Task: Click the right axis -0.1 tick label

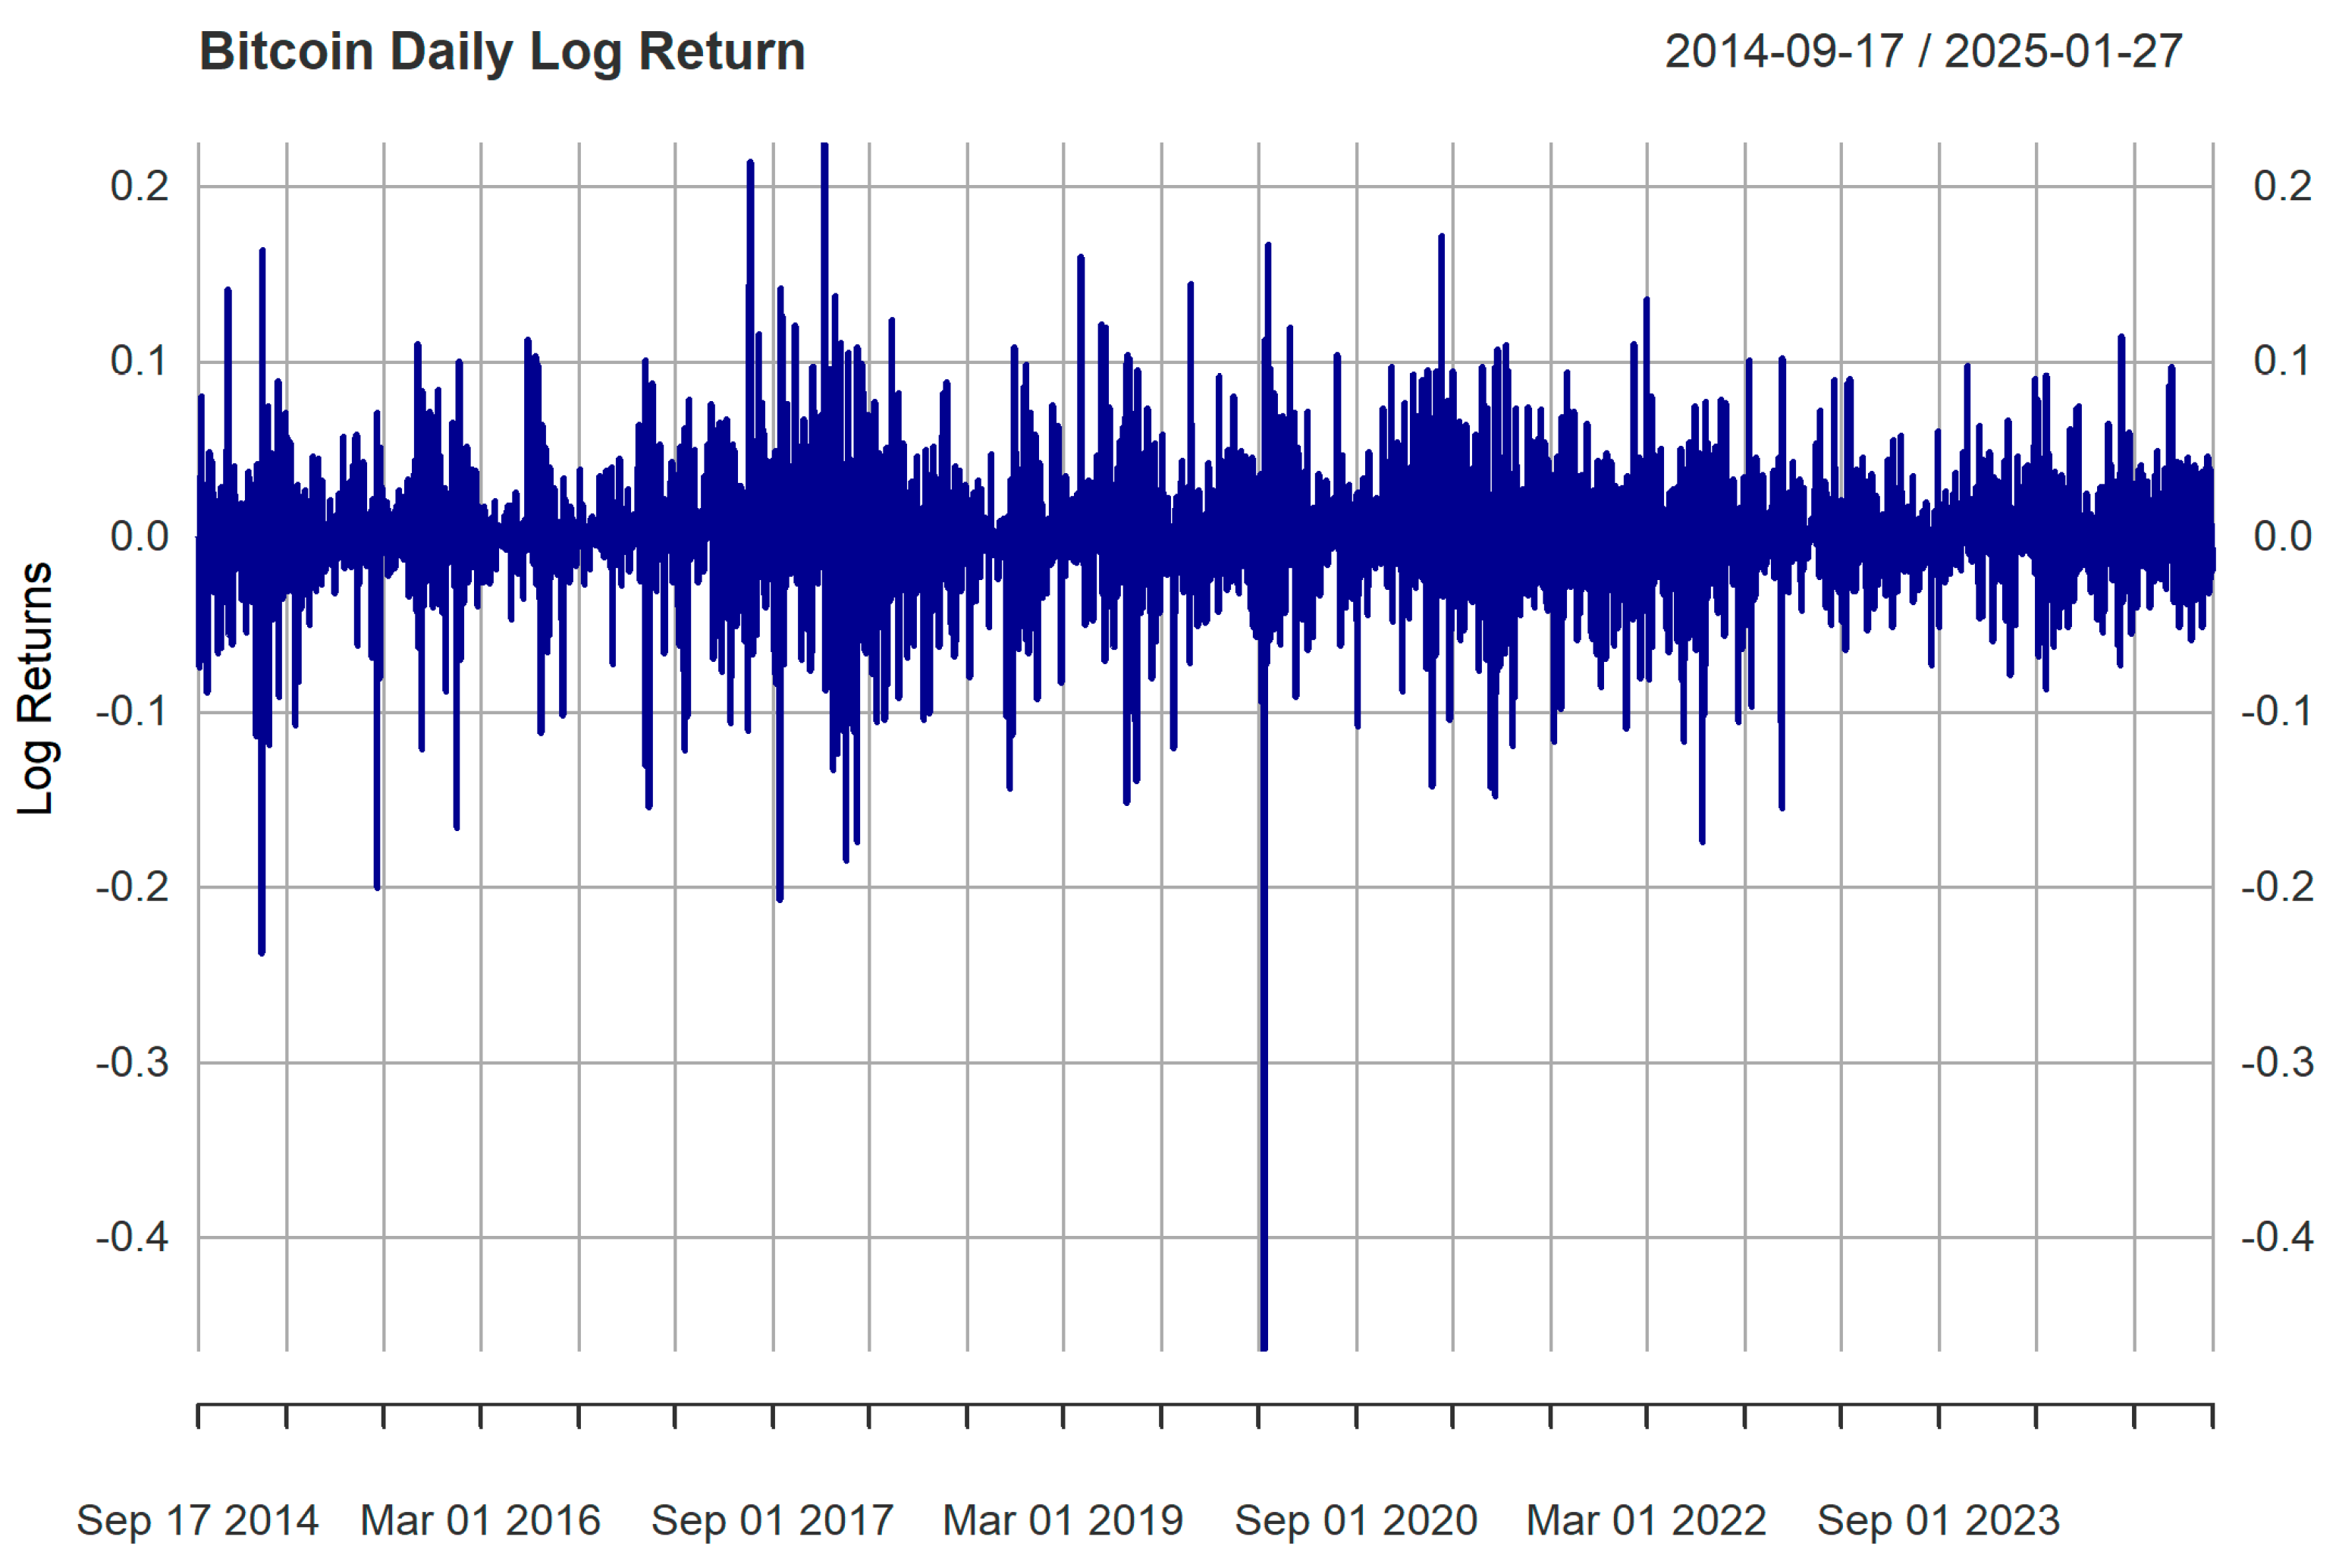Action: (x=2276, y=712)
